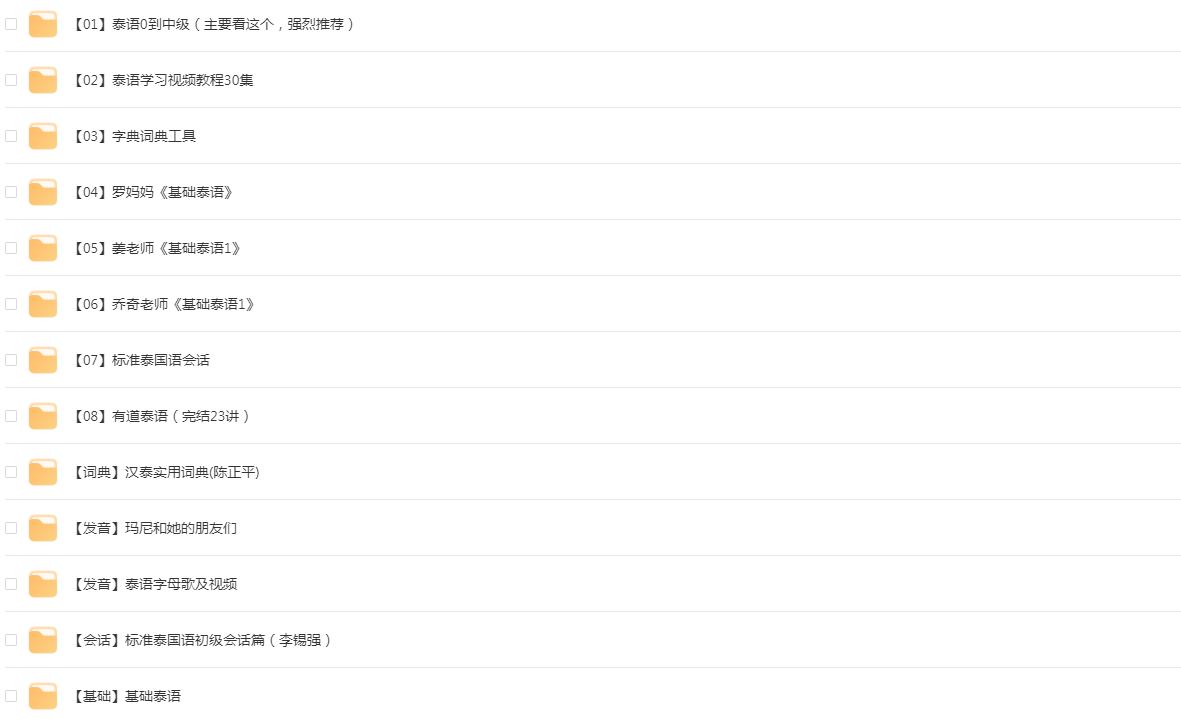
Task: Click folder icon for 【08】有道泰语
Action: coord(43,416)
